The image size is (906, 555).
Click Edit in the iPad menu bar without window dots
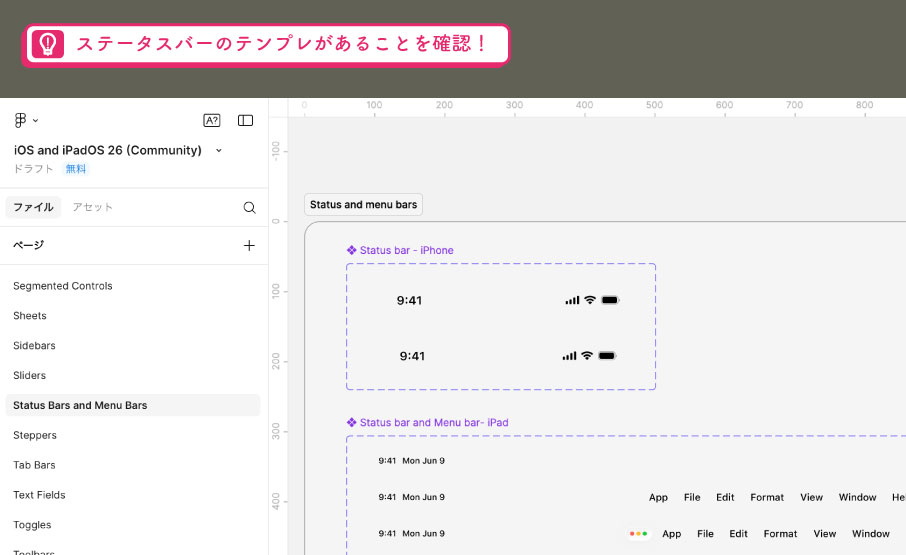(725, 497)
